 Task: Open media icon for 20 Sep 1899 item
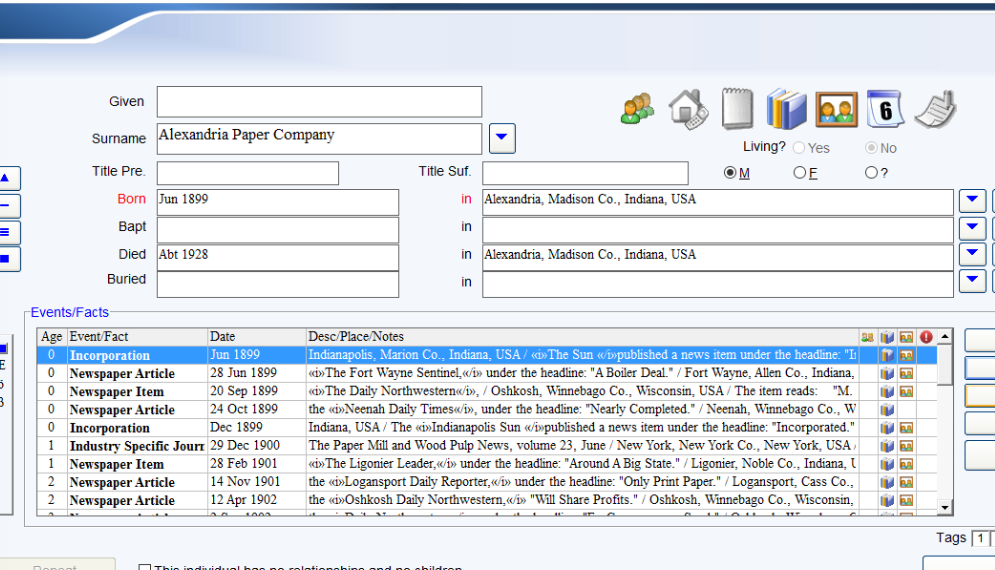point(906,392)
